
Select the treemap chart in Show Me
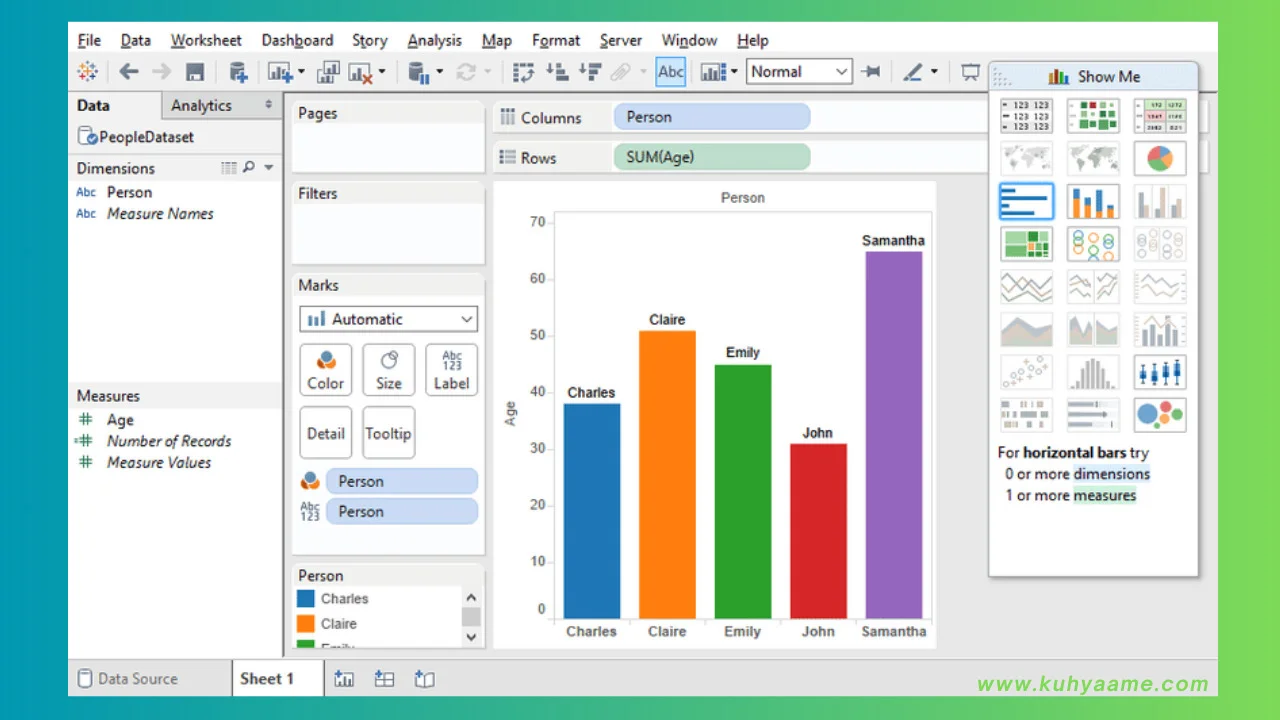tap(1026, 243)
